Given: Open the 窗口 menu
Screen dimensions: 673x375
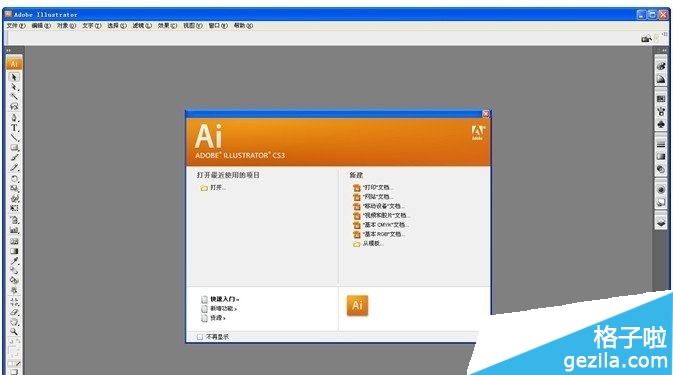Looking at the screenshot, I should pos(218,26).
